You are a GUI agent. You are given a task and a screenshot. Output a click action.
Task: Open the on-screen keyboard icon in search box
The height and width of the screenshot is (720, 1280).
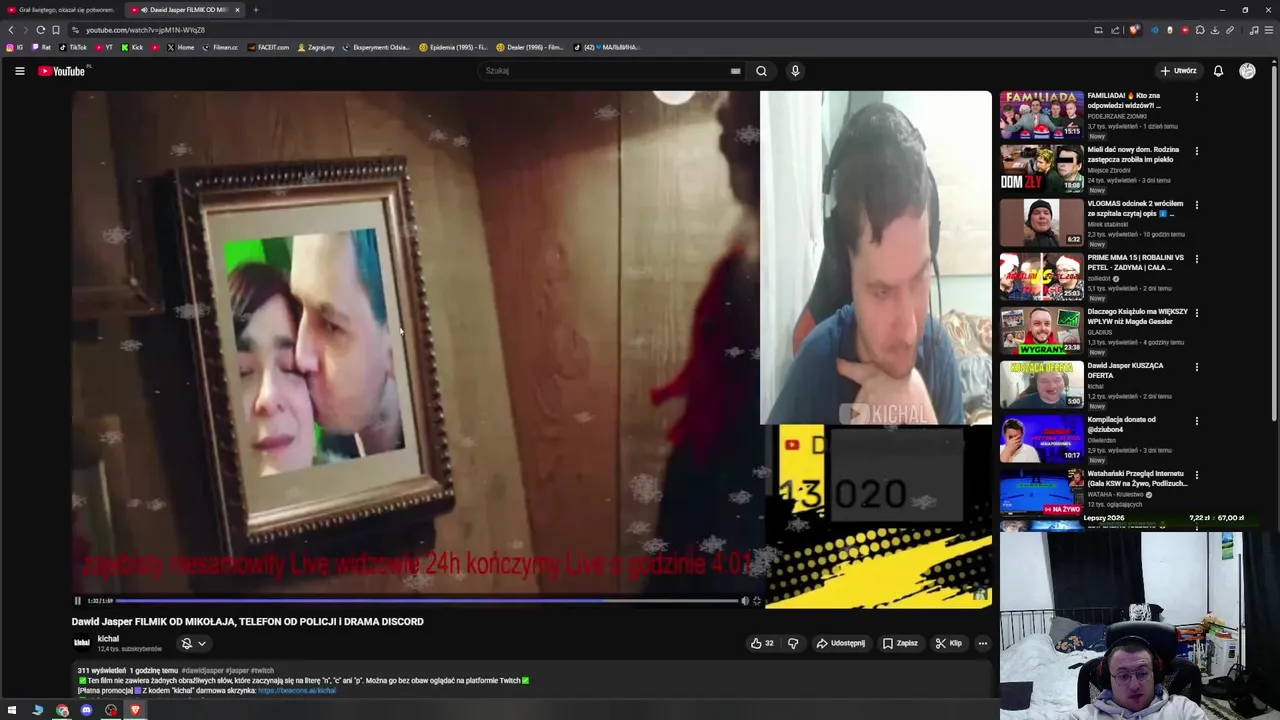click(735, 71)
